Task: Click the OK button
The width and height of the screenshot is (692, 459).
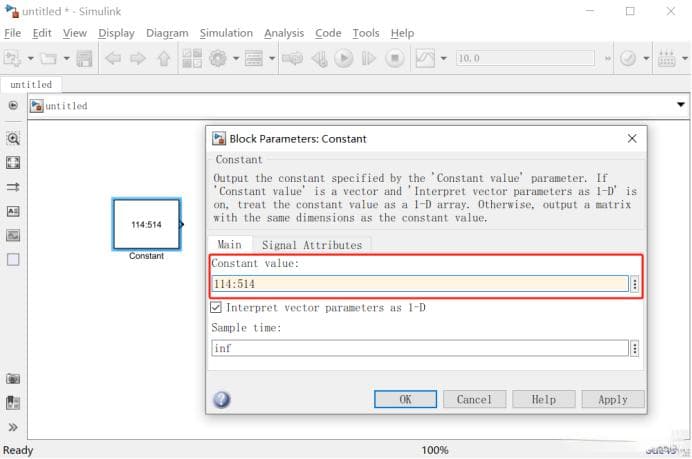Action: [x=405, y=399]
